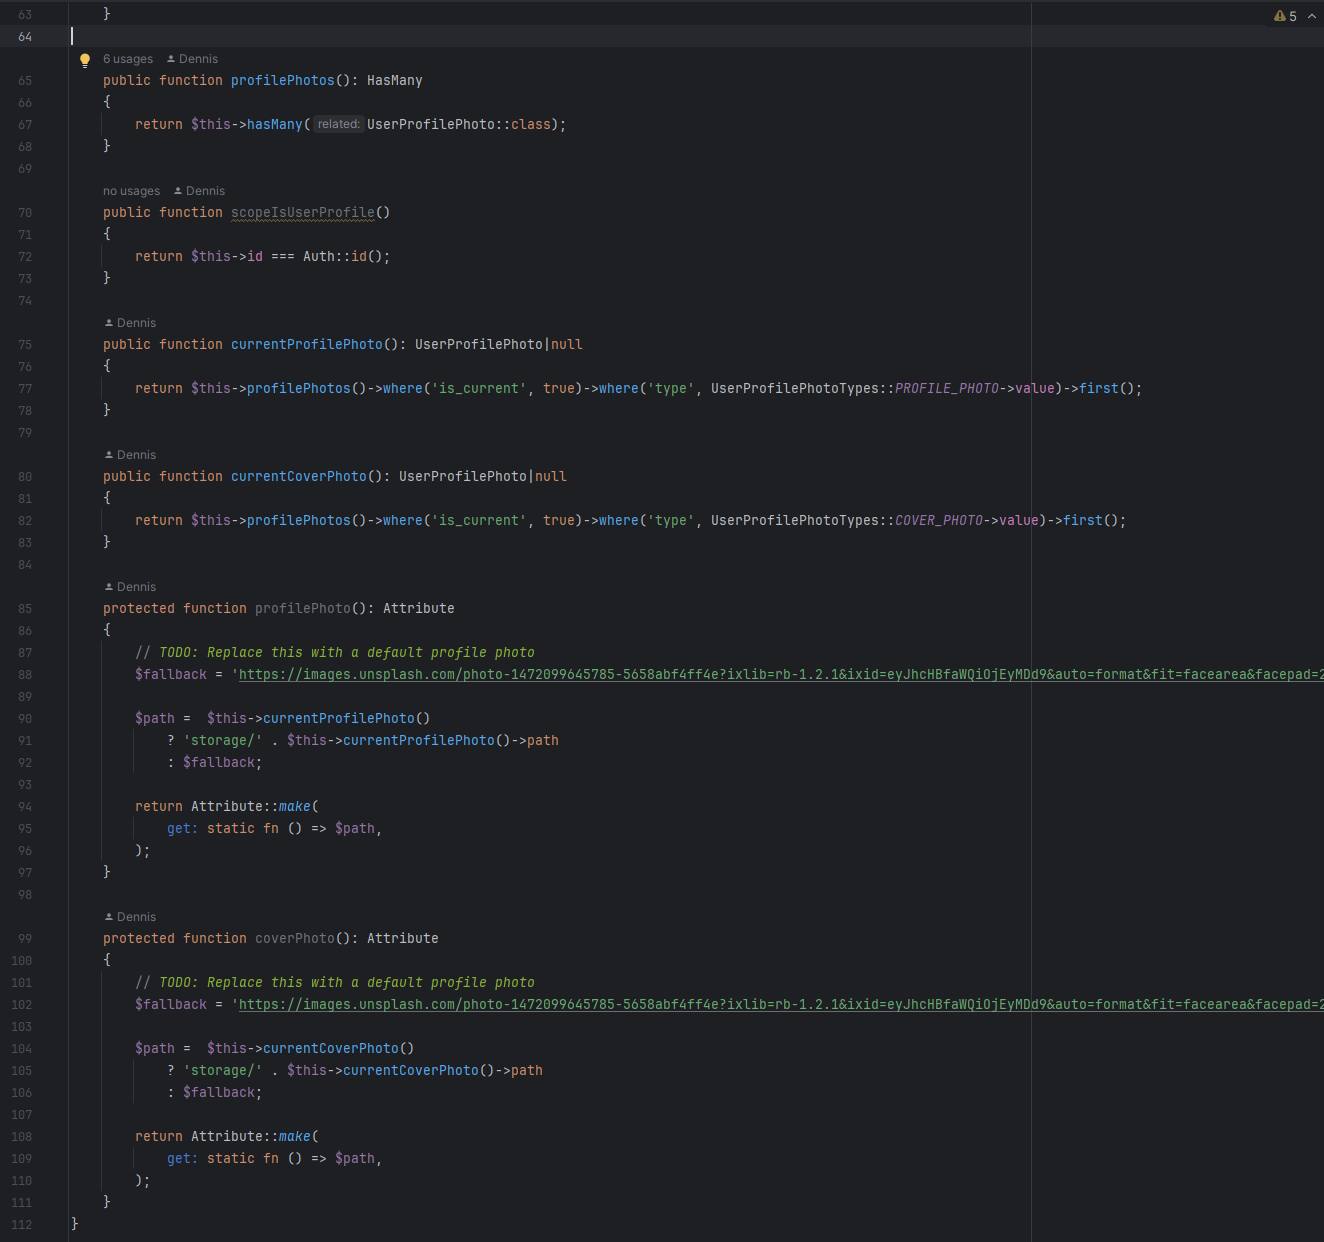Click the underlined scopeIsUserProfile method name
1324x1242 pixels.
tap(302, 213)
